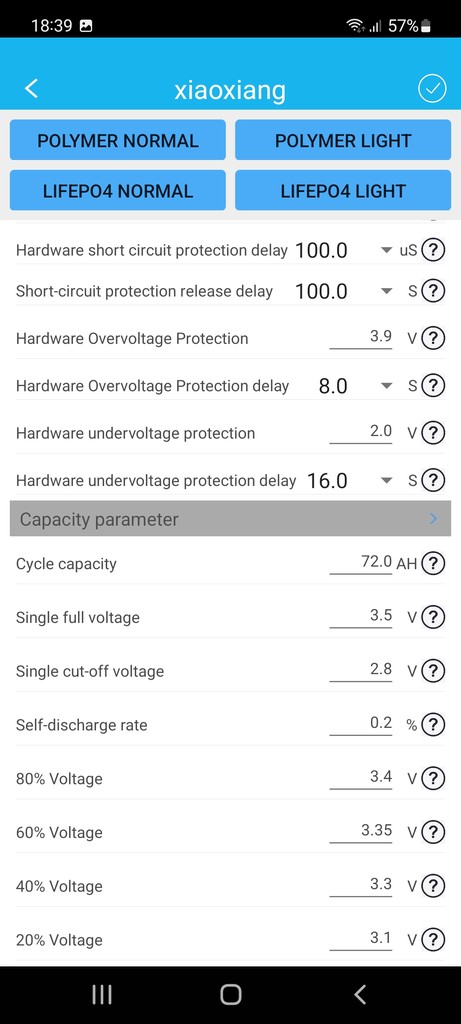Viewport: 461px width, 1024px height.
Task: Collapse the Capacity parameter section
Action: [x=230, y=519]
